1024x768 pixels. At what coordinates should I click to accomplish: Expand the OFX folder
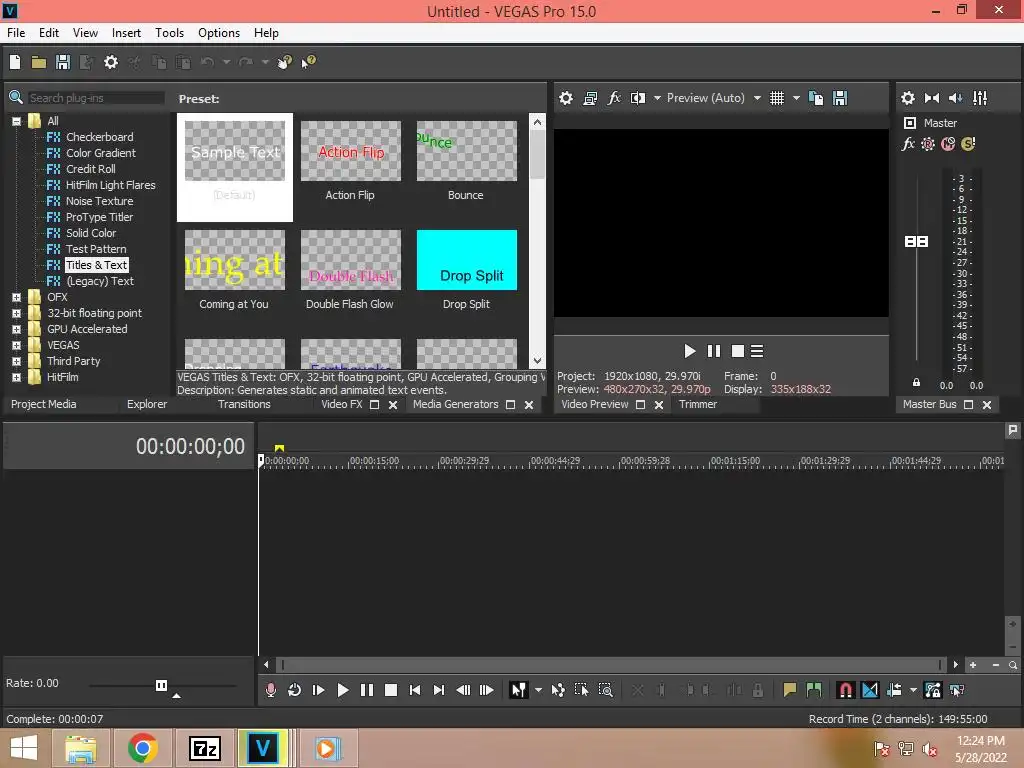coord(16,297)
